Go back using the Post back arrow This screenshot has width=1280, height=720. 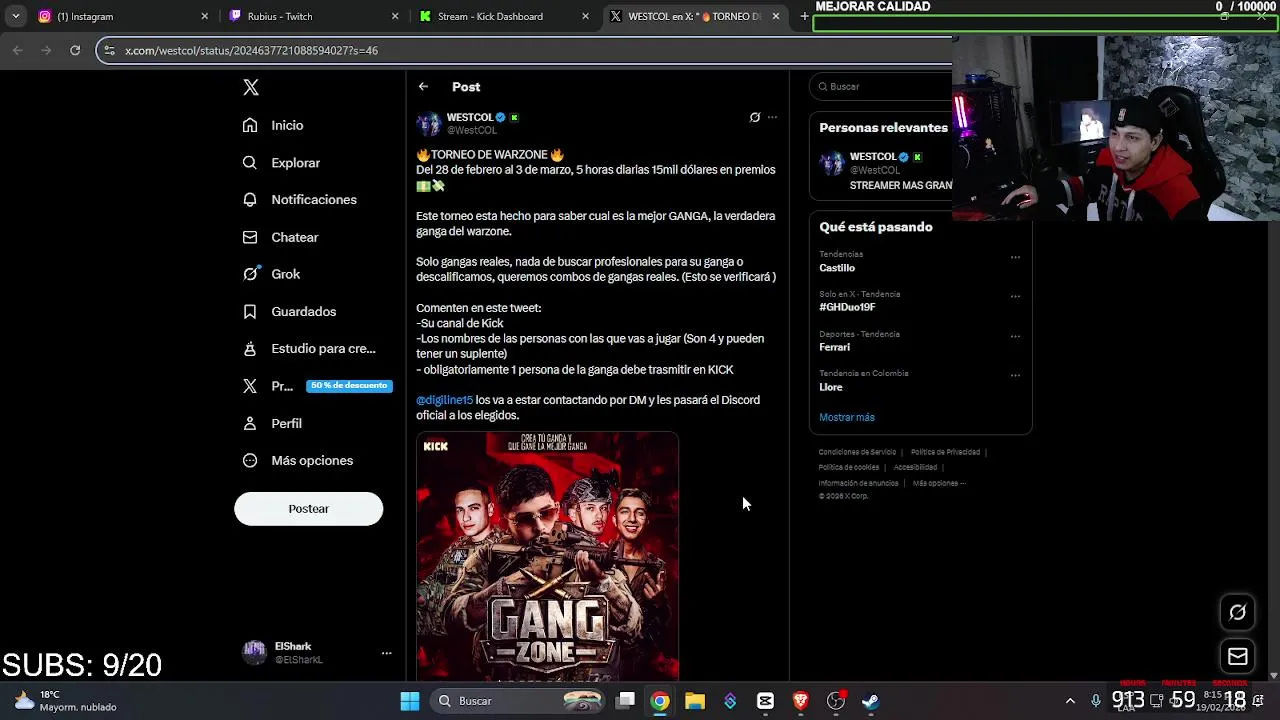(x=423, y=87)
